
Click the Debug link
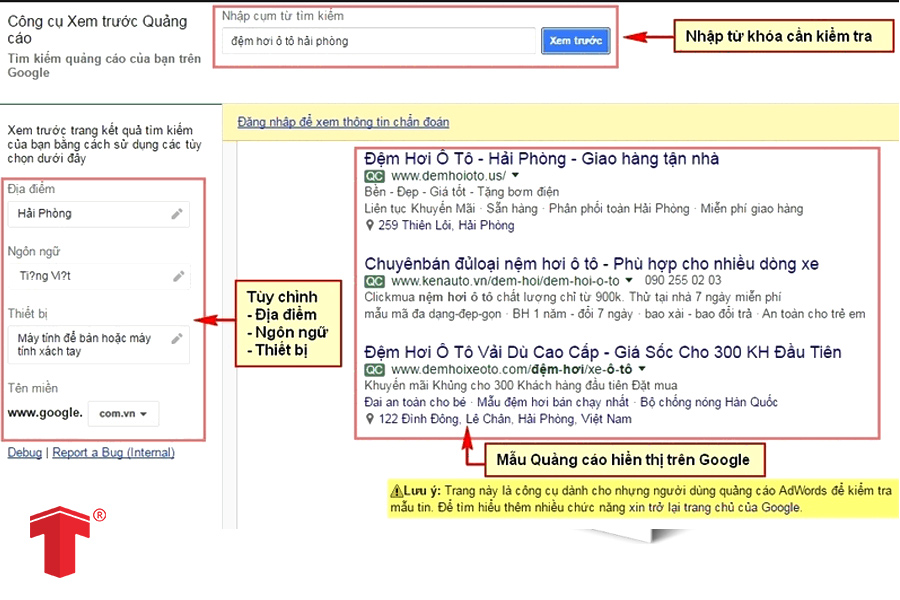point(25,452)
